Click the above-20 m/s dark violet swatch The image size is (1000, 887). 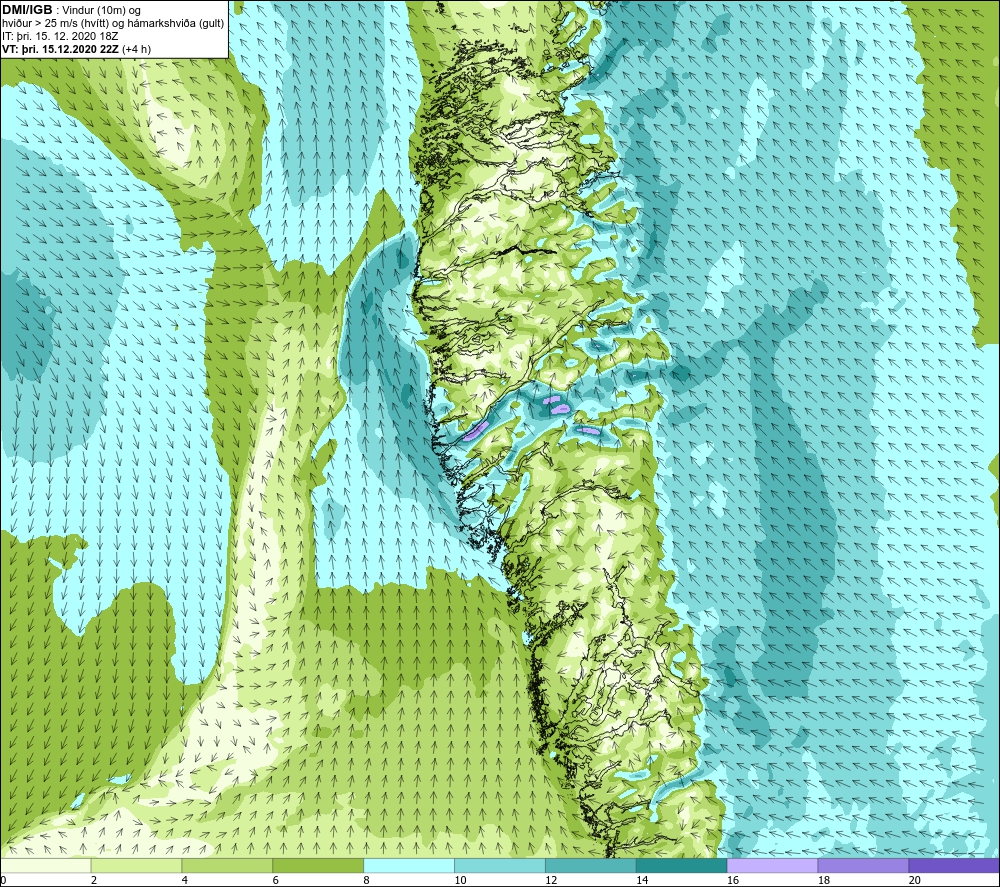point(954,865)
